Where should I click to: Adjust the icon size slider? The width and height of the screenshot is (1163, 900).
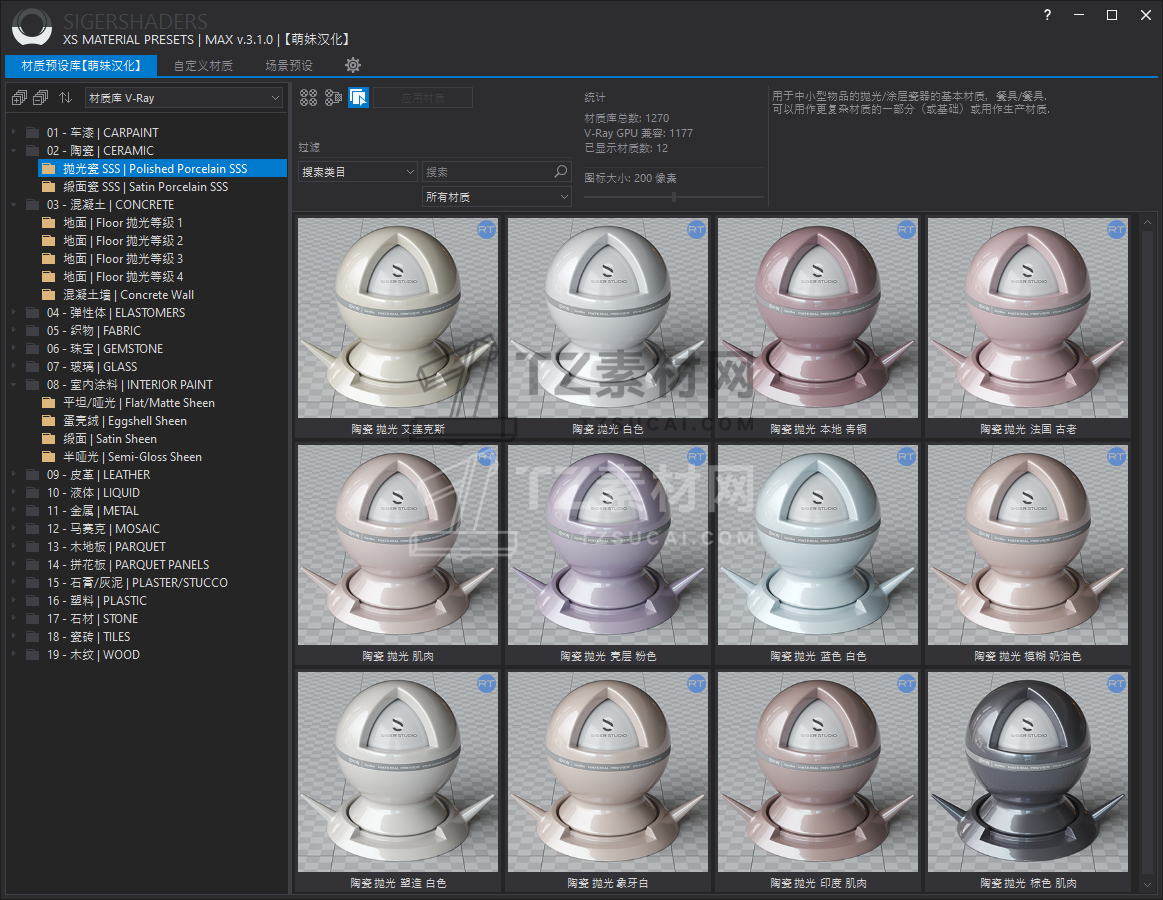pos(673,197)
